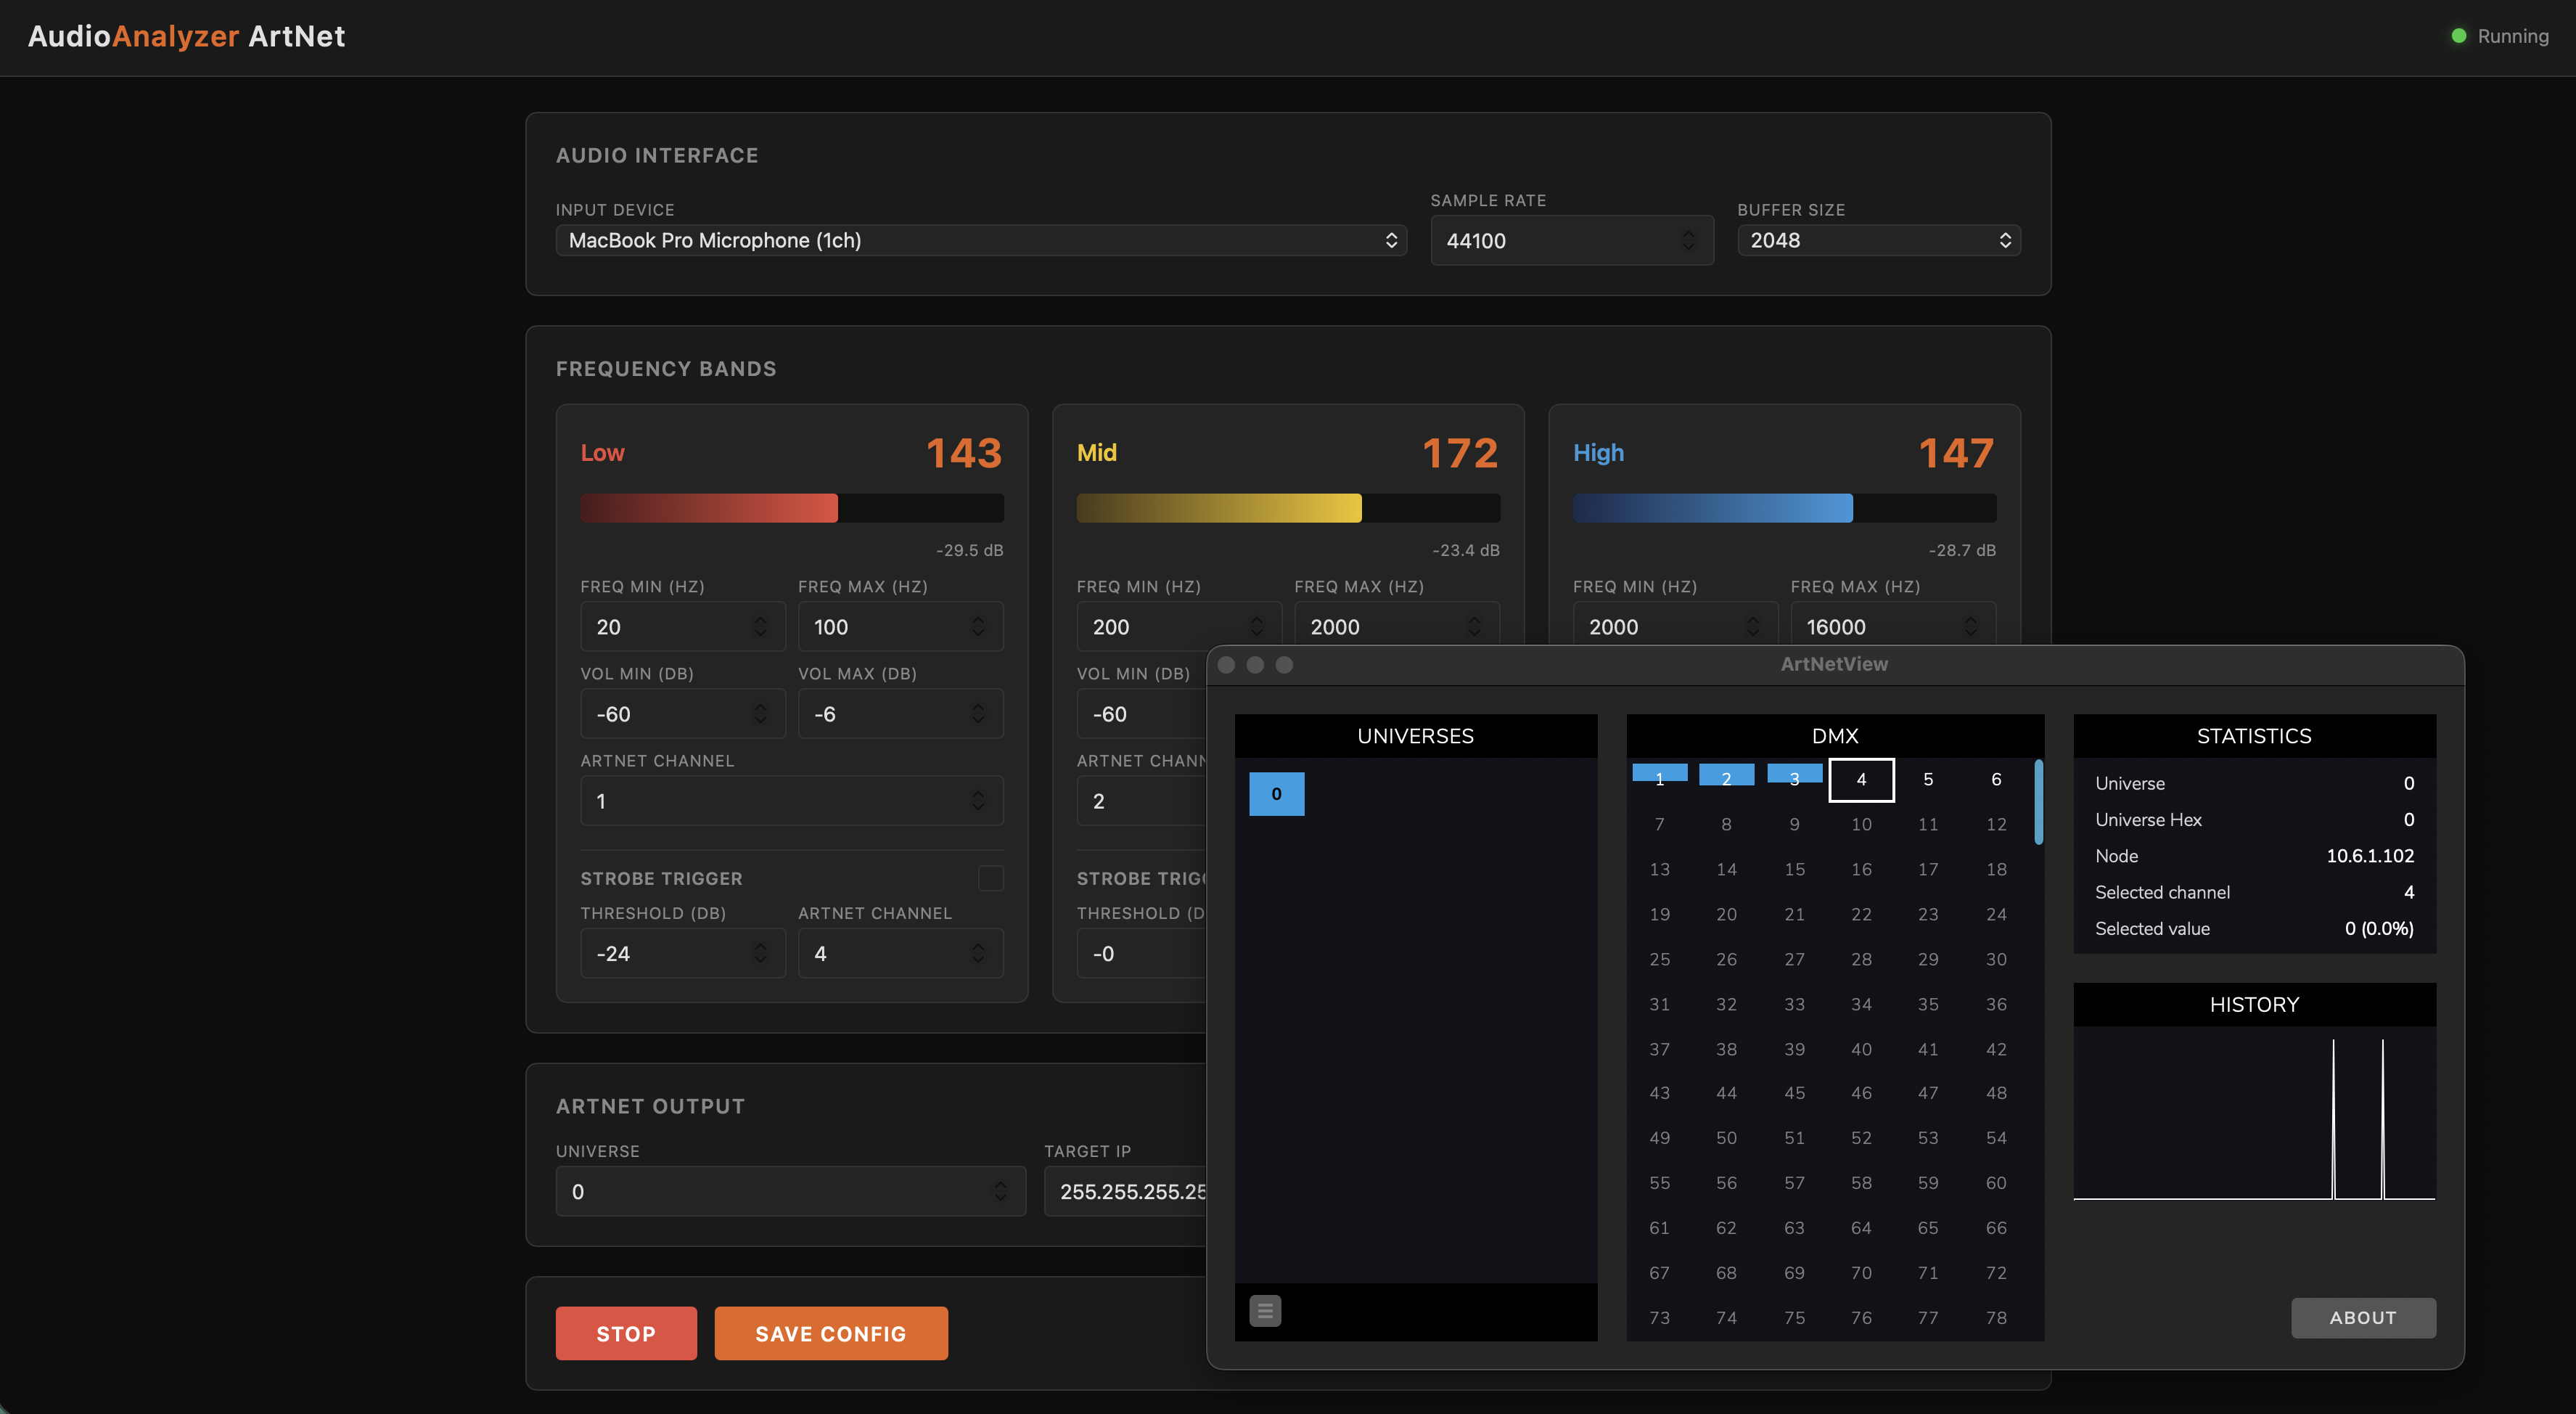Click the STOP button
Screen dimensions: 2576x1414
pos(625,1333)
